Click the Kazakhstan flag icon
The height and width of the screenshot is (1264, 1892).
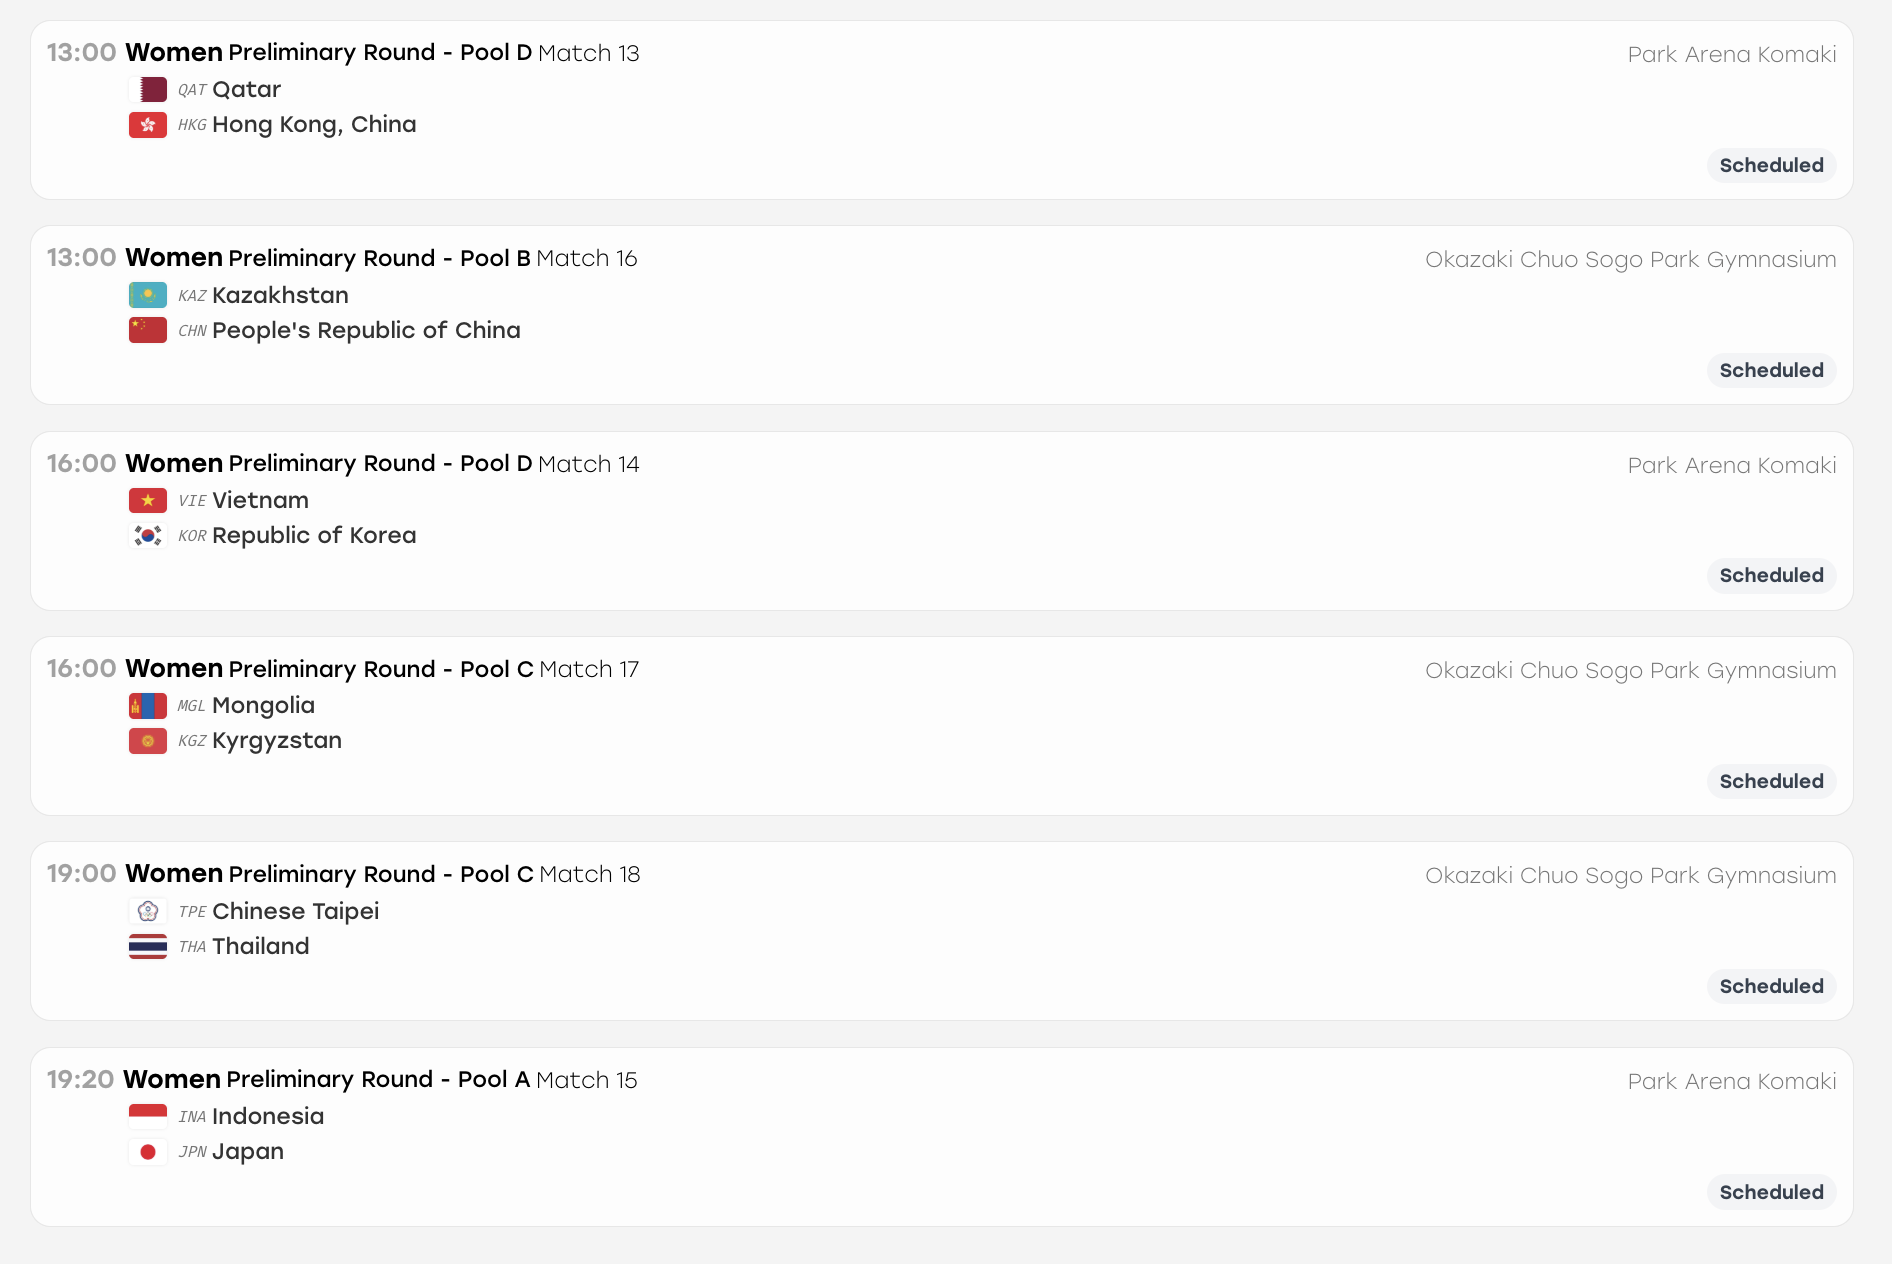148,295
